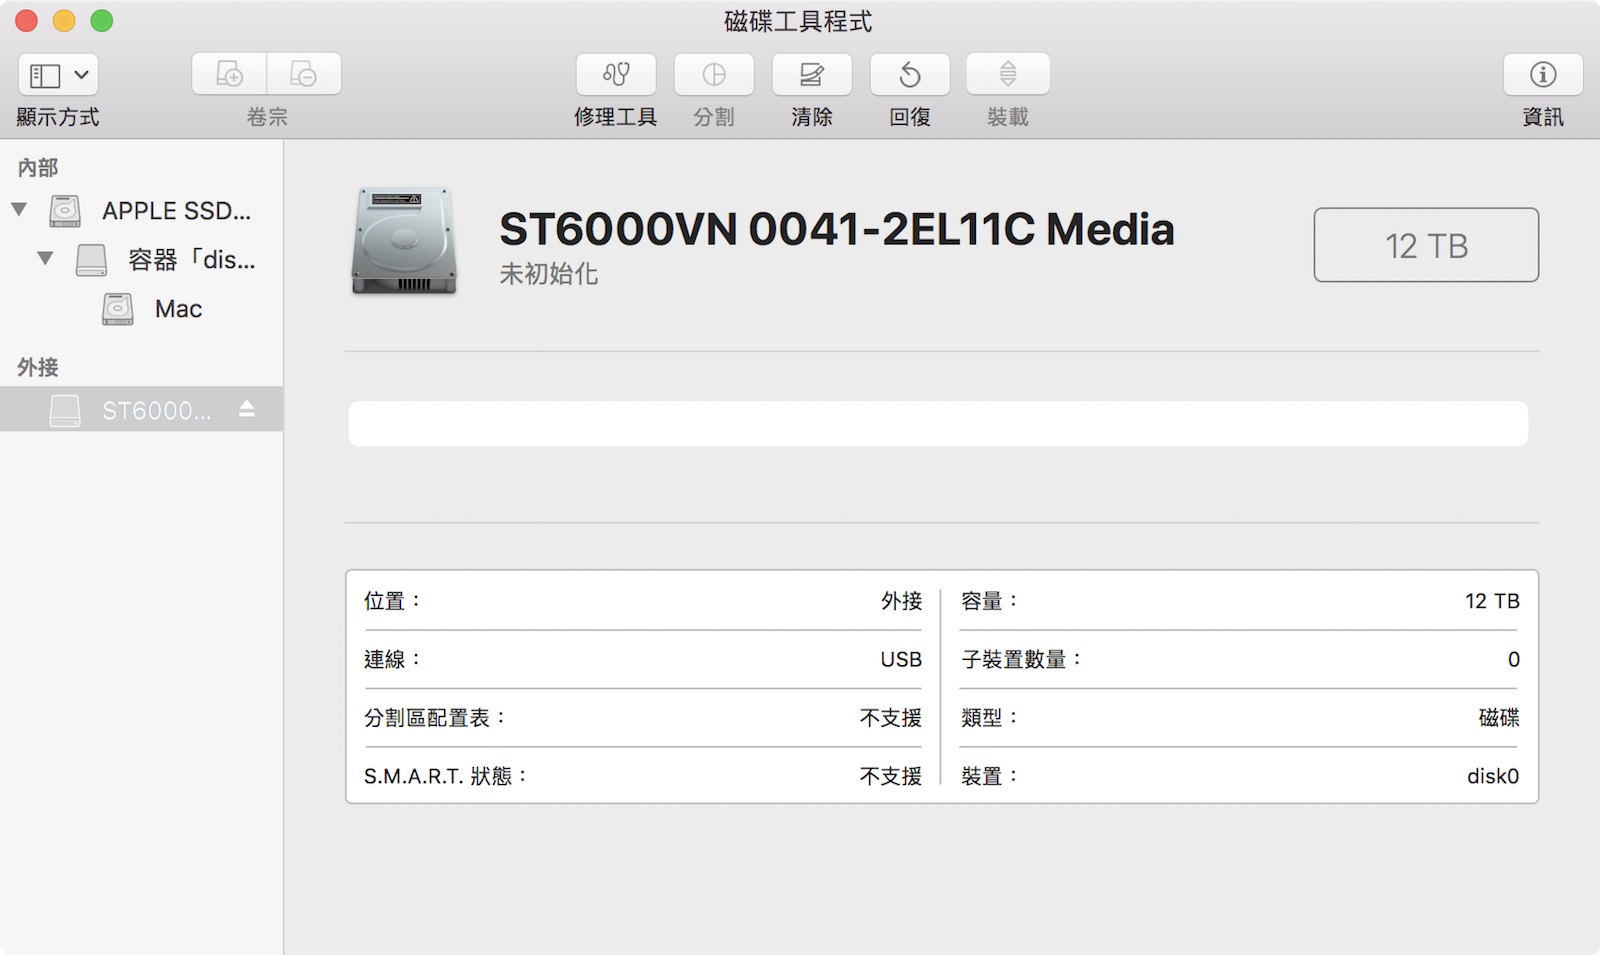Click the Partition (分割) pie icon

tap(713, 75)
